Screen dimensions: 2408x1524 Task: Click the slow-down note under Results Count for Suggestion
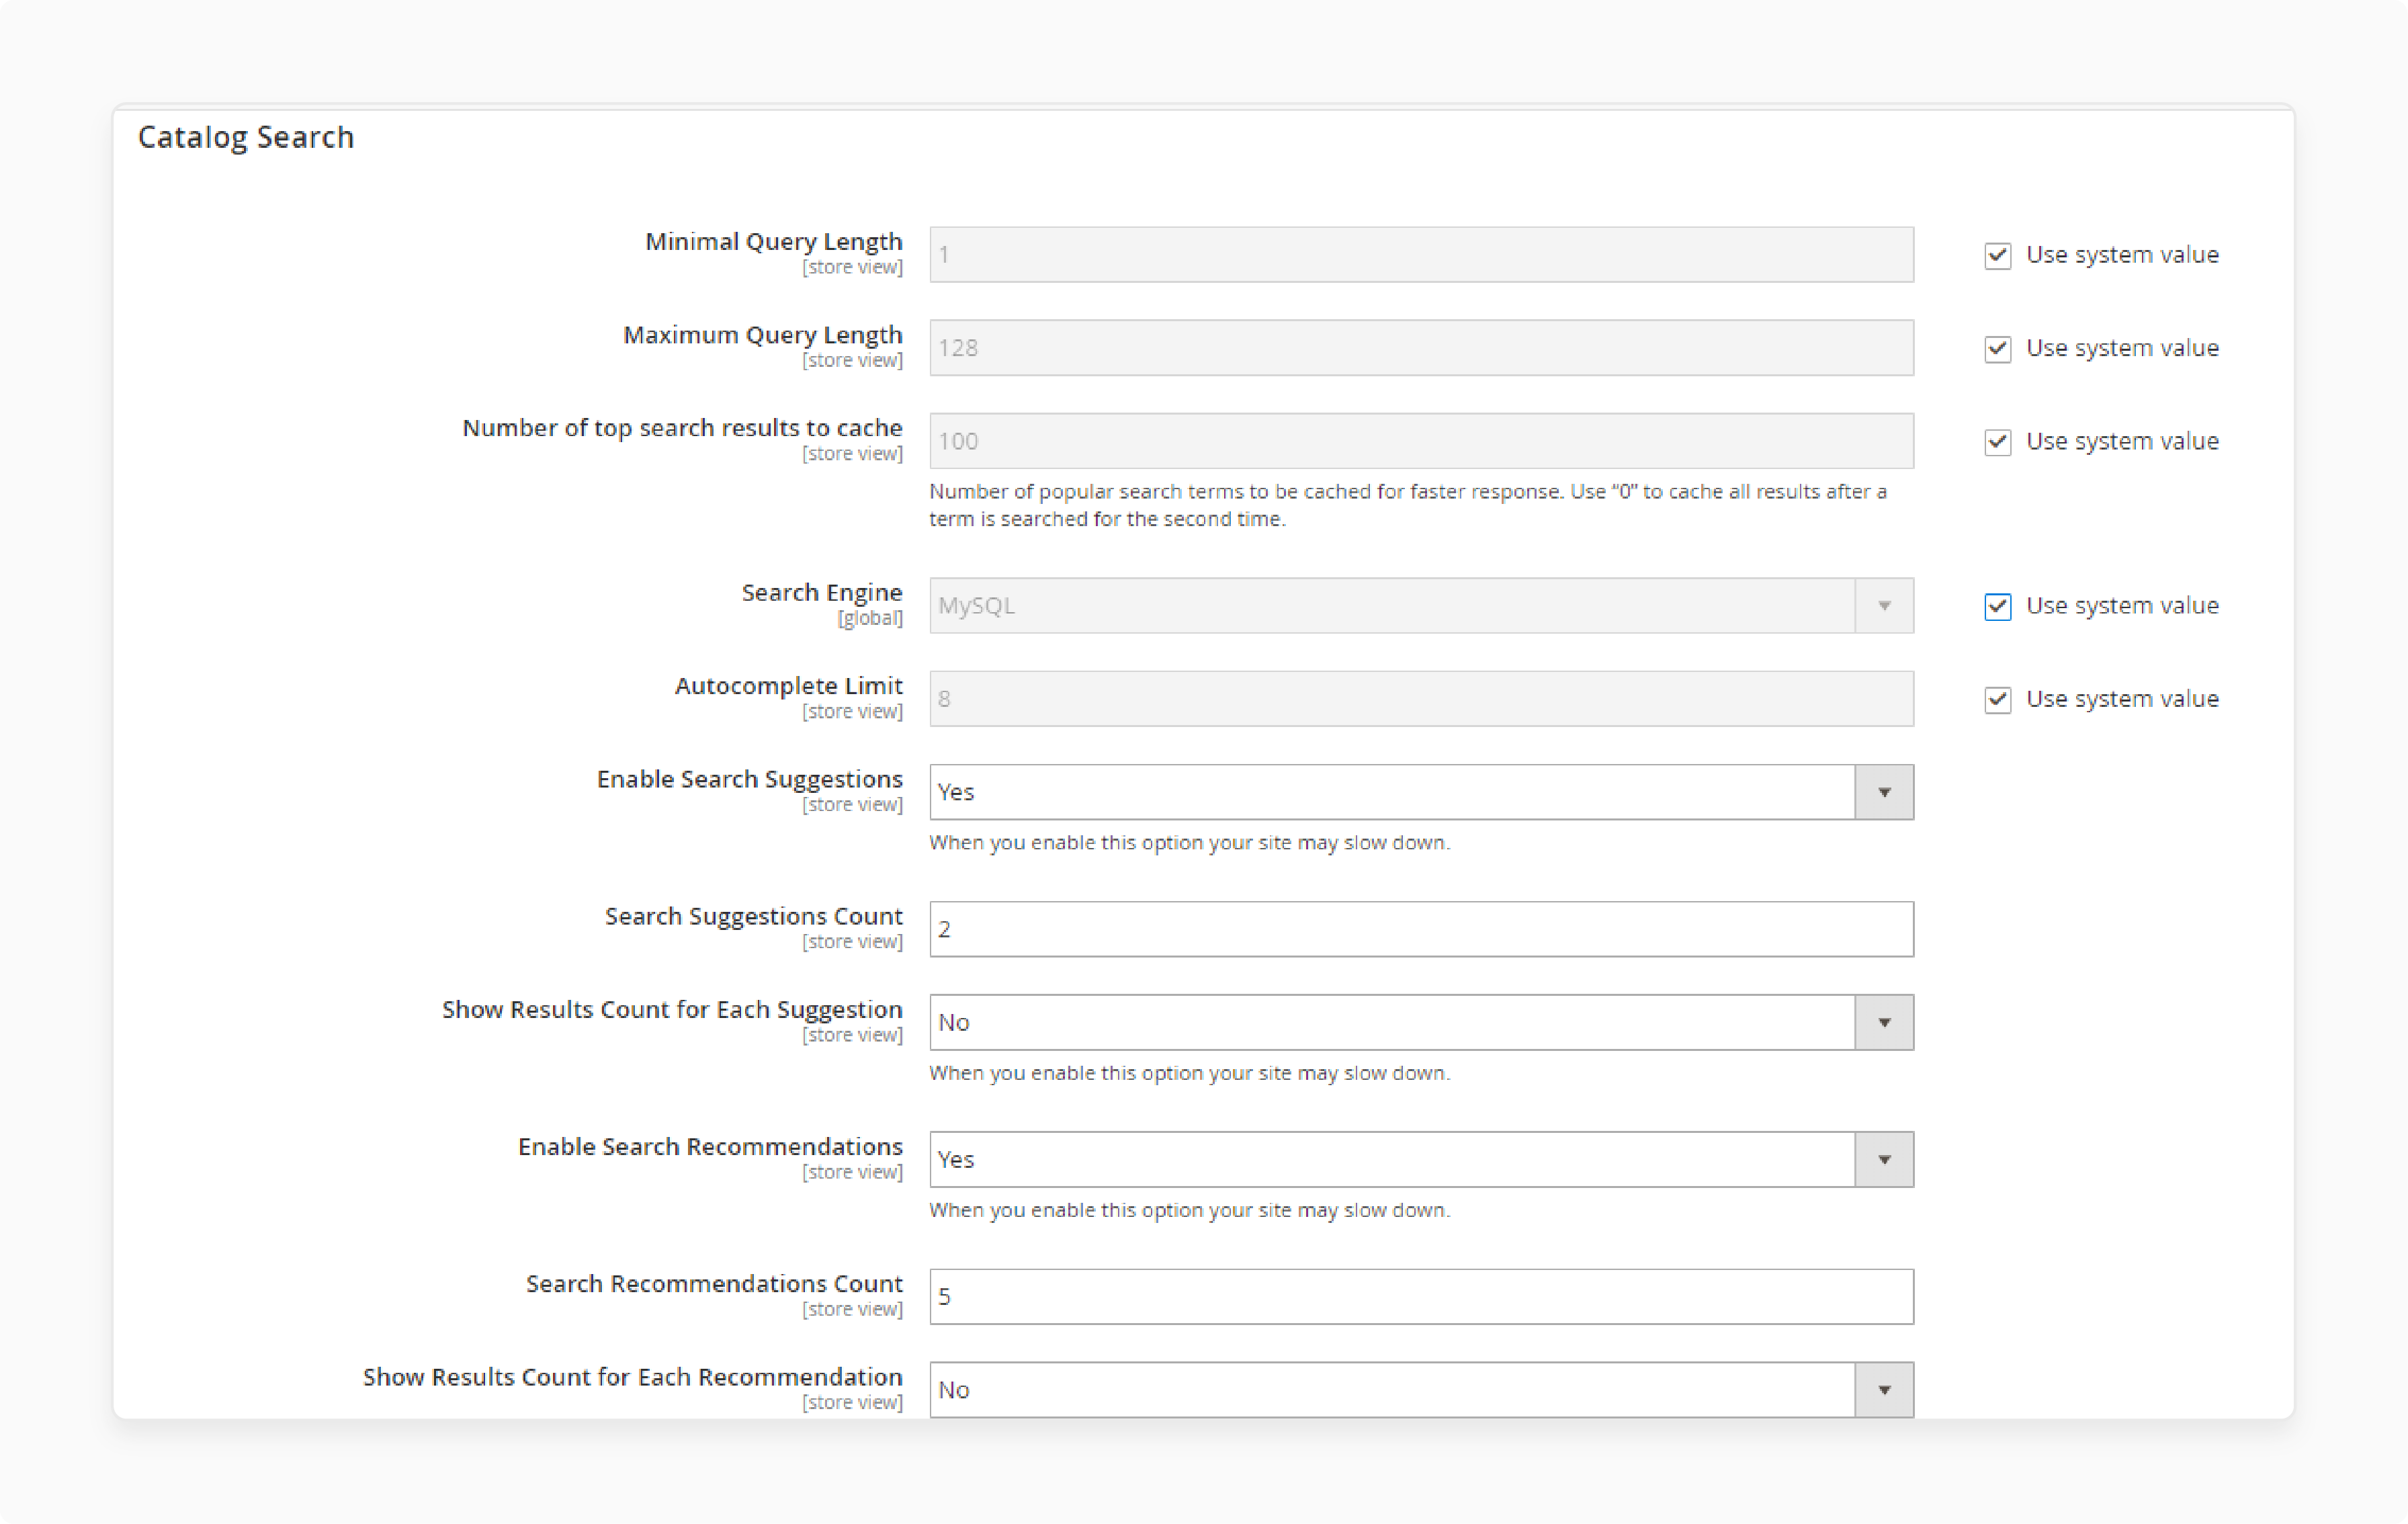click(x=1189, y=1072)
